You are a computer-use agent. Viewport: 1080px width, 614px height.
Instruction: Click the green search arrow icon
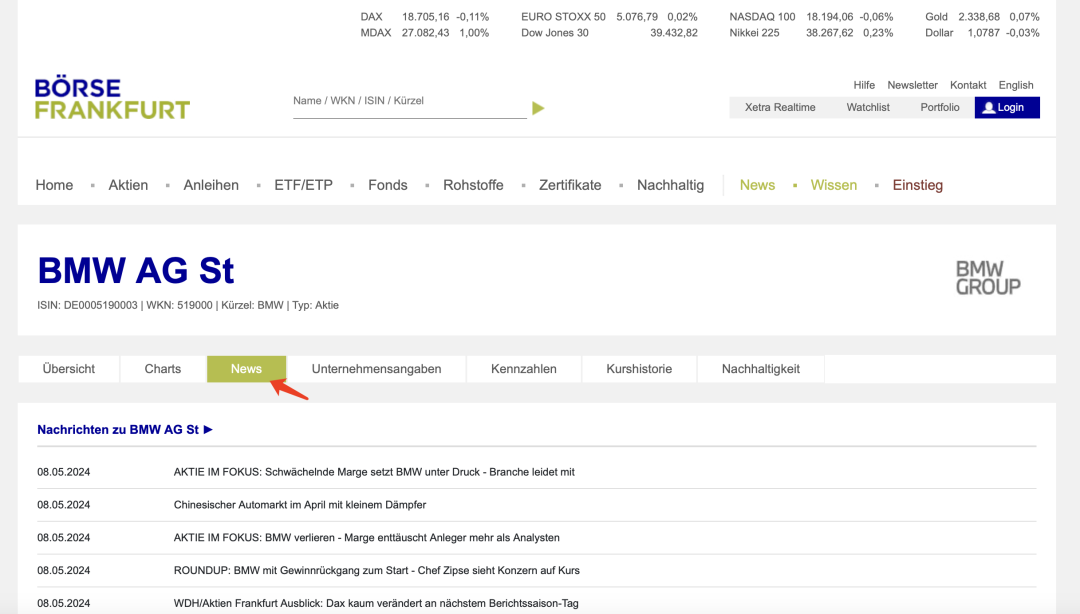coord(538,108)
